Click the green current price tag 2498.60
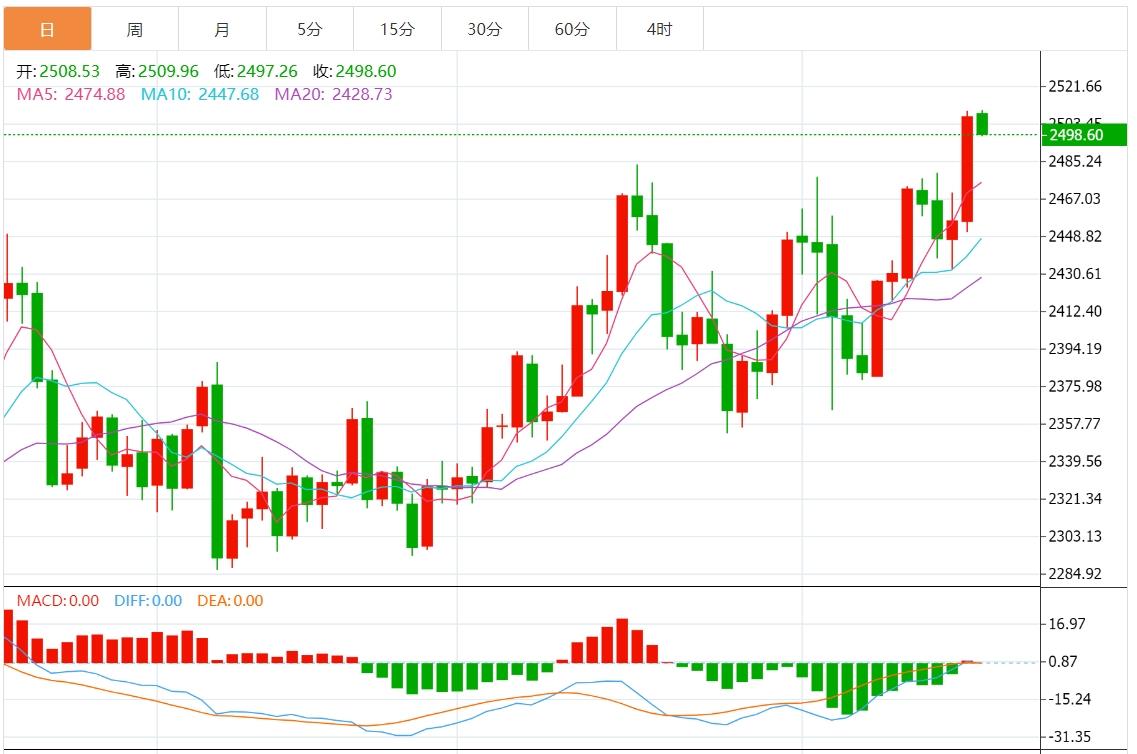The height and width of the screenshot is (754, 1137). tap(1074, 135)
